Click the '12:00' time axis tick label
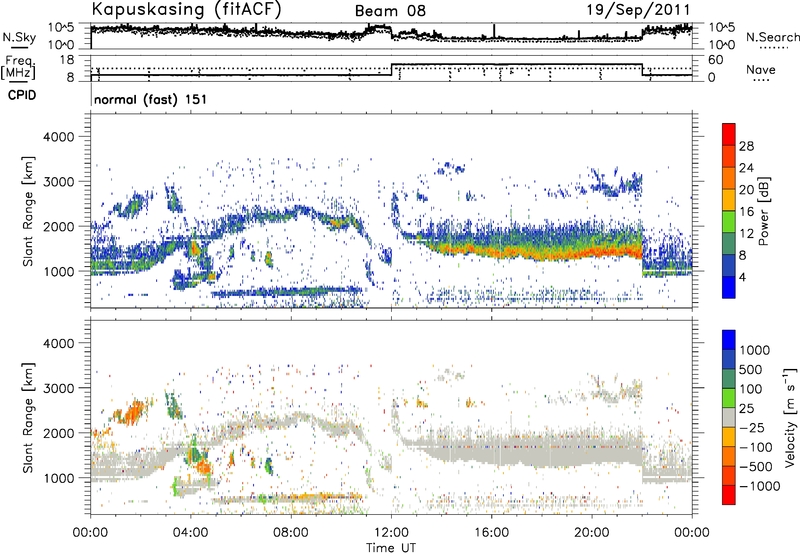 391,533
